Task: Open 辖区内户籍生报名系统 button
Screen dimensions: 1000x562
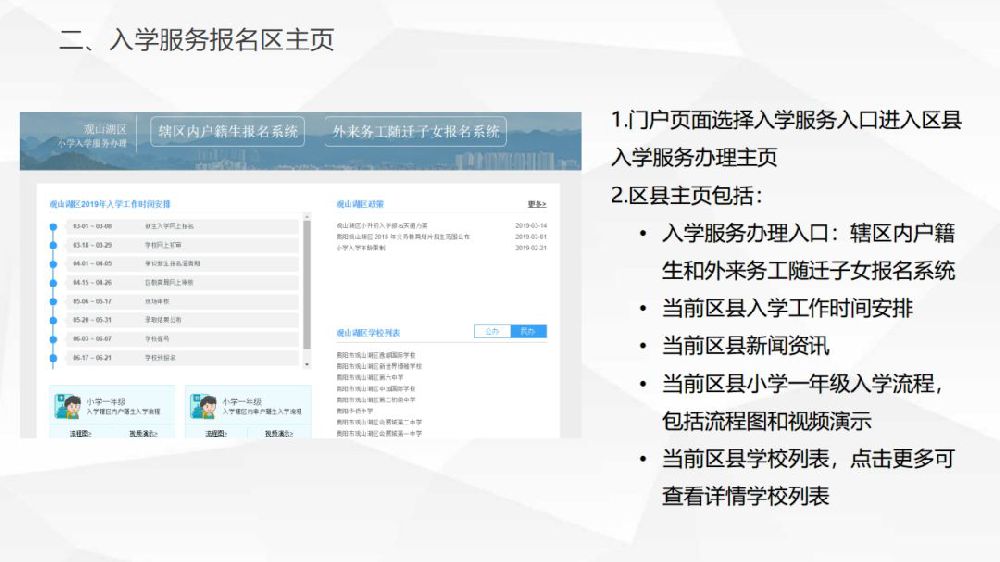Action: click(228, 131)
